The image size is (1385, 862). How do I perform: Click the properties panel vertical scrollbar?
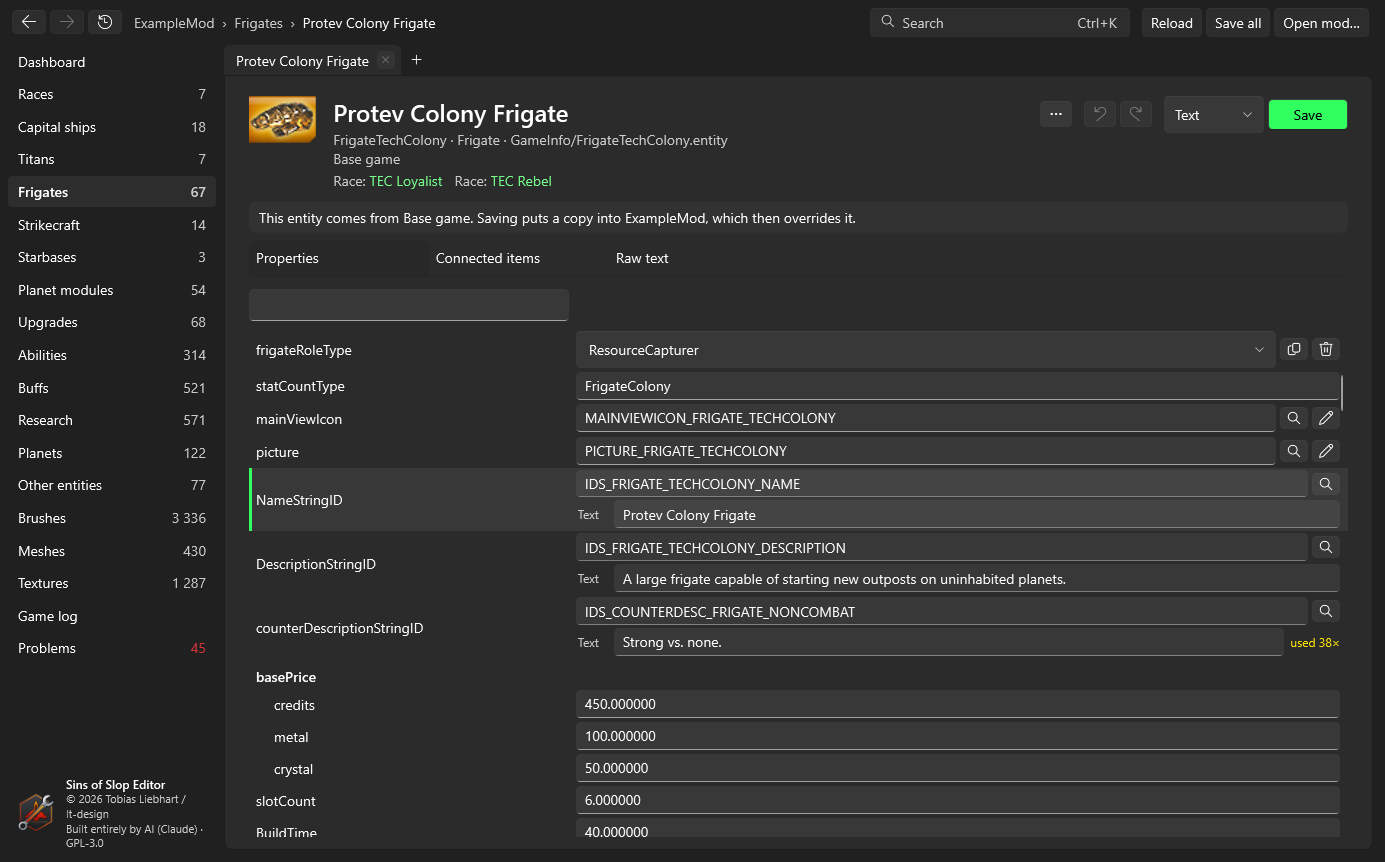pos(1342,393)
